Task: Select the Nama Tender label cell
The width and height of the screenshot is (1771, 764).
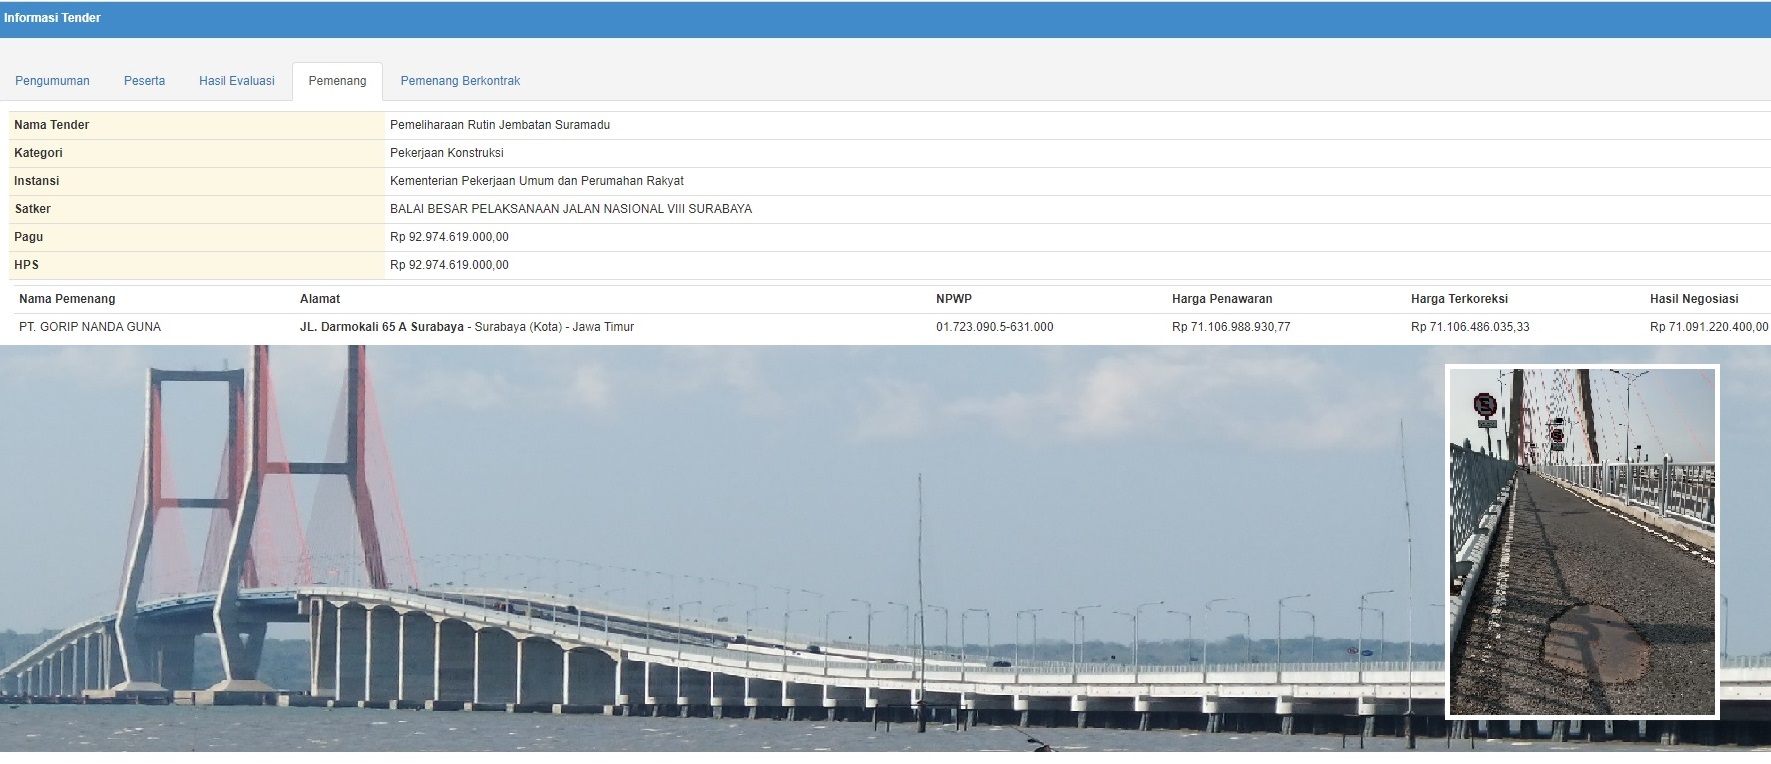Action: tap(196, 125)
